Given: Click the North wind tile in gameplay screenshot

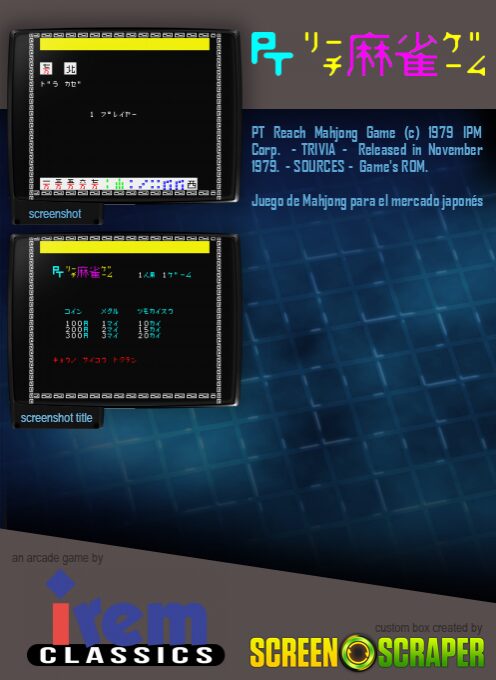Looking at the screenshot, I should pos(70,68).
